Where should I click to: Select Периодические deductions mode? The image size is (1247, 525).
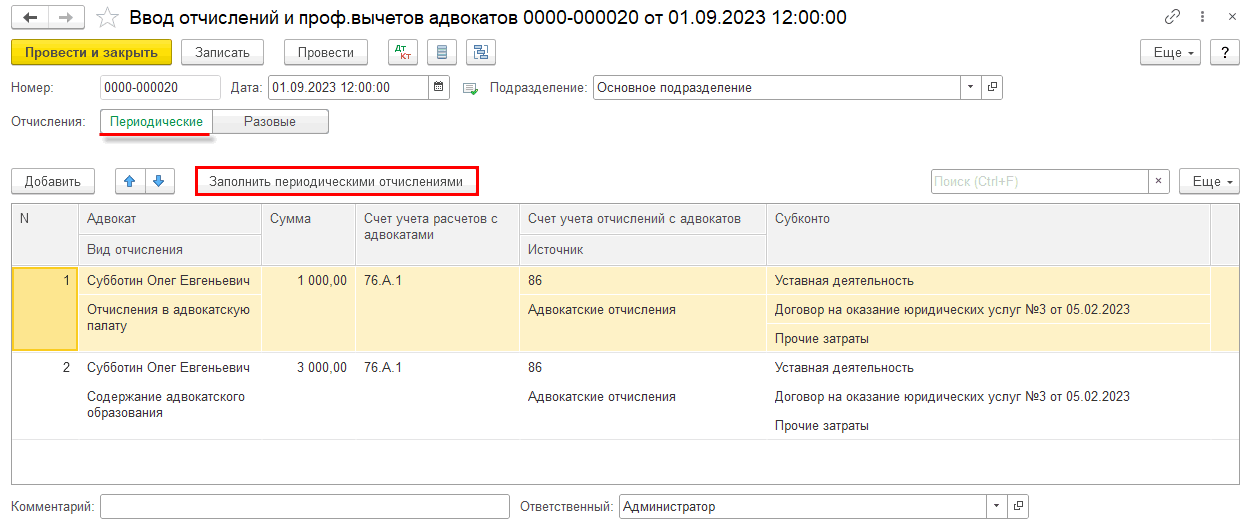[157, 122]
